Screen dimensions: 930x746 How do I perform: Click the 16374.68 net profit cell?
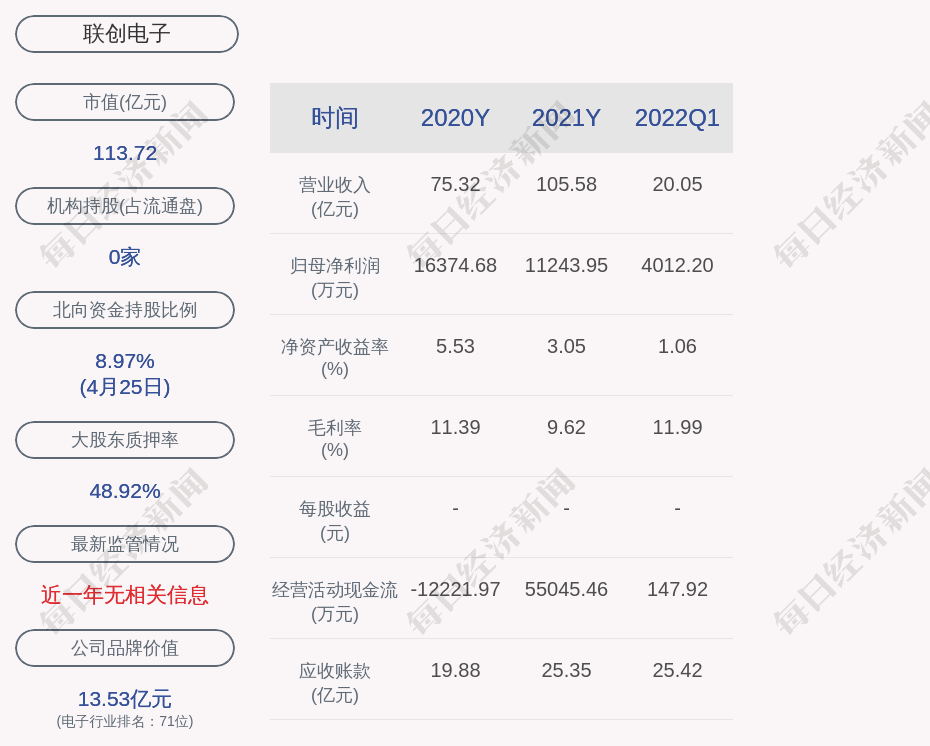click(456, 265)
